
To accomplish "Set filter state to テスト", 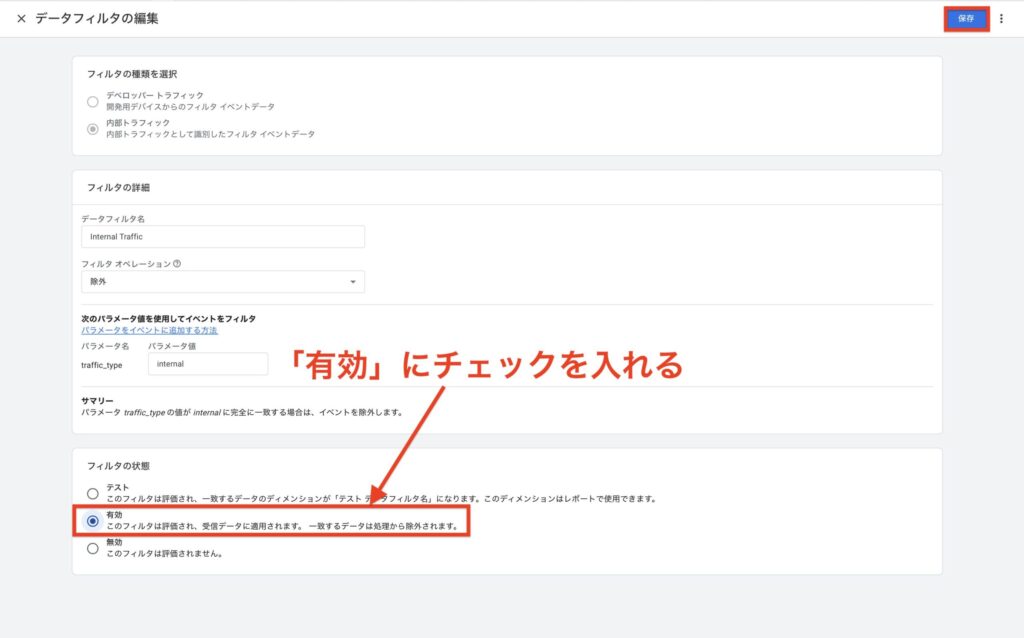I will point(93,493).
